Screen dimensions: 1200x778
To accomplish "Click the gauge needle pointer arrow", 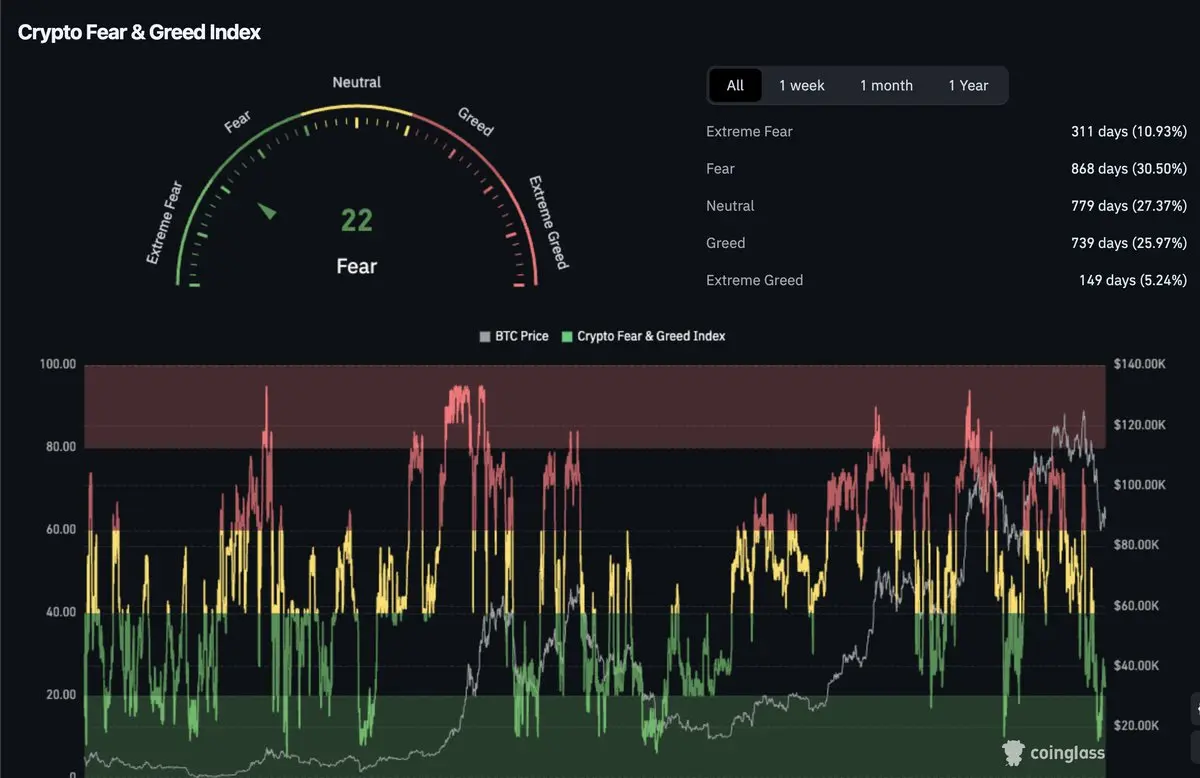I will point(267,210).
